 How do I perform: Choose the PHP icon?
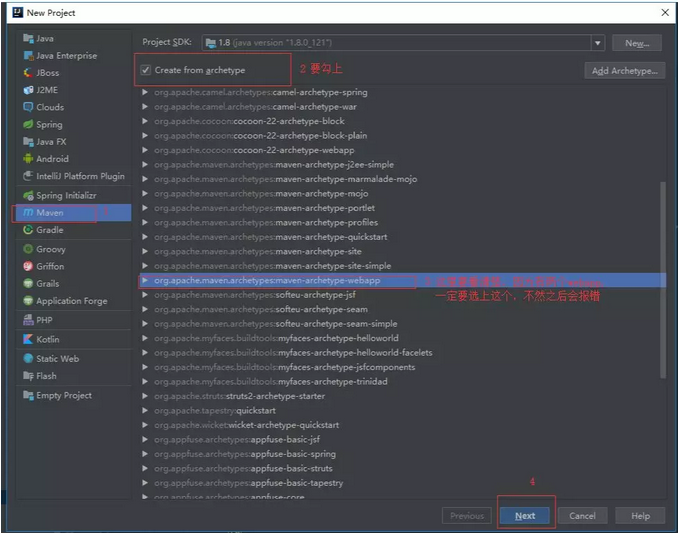[28, 320]
